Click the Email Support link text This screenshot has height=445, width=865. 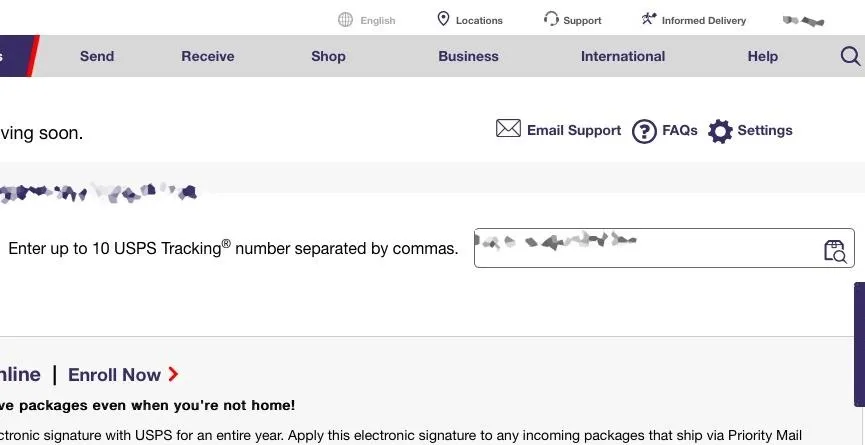coord(574,130)
